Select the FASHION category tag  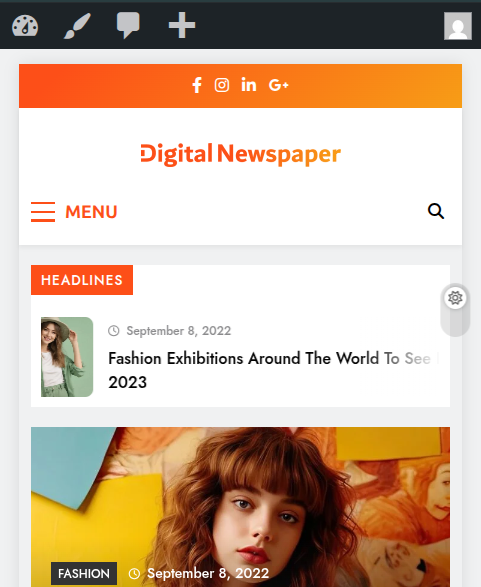click(84, 573)
